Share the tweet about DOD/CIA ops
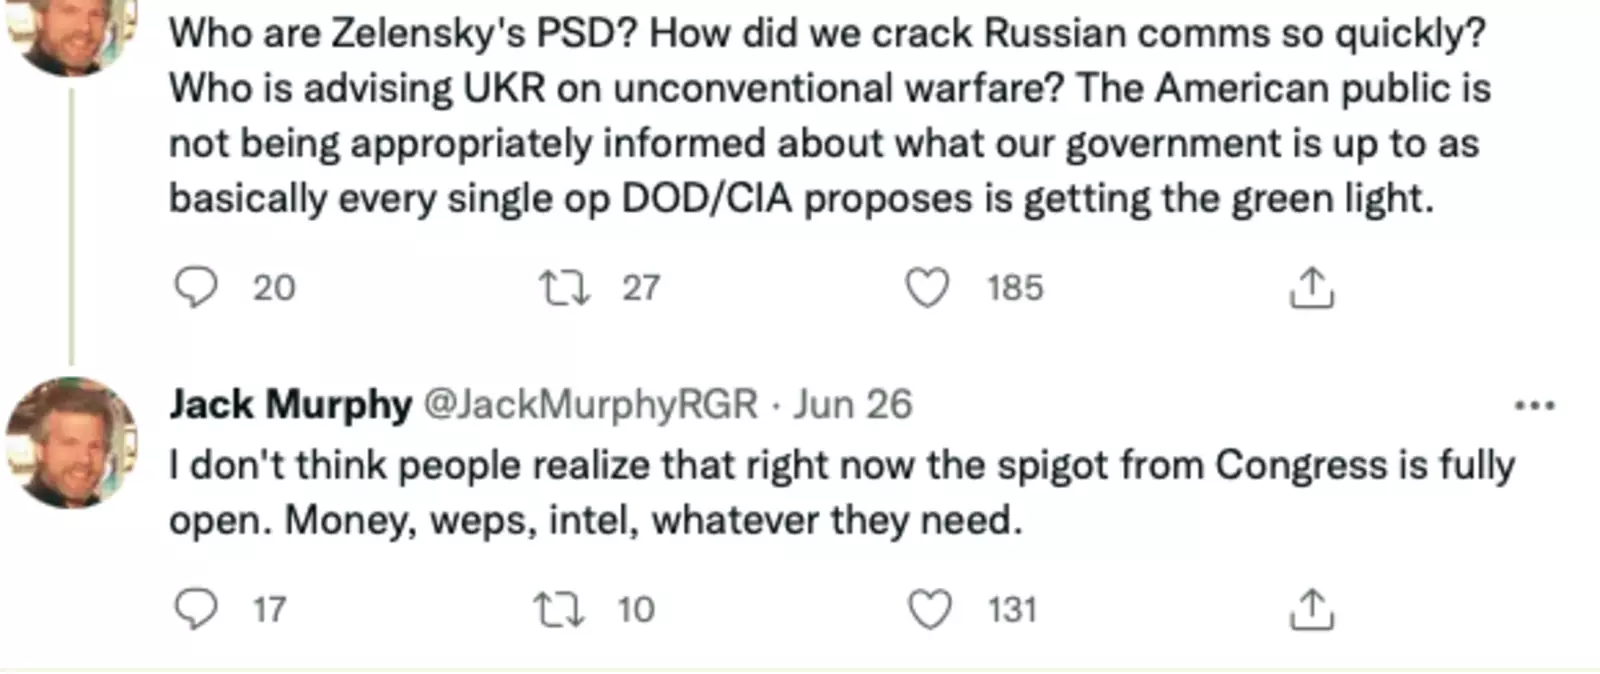 [x=1311, y=288]
